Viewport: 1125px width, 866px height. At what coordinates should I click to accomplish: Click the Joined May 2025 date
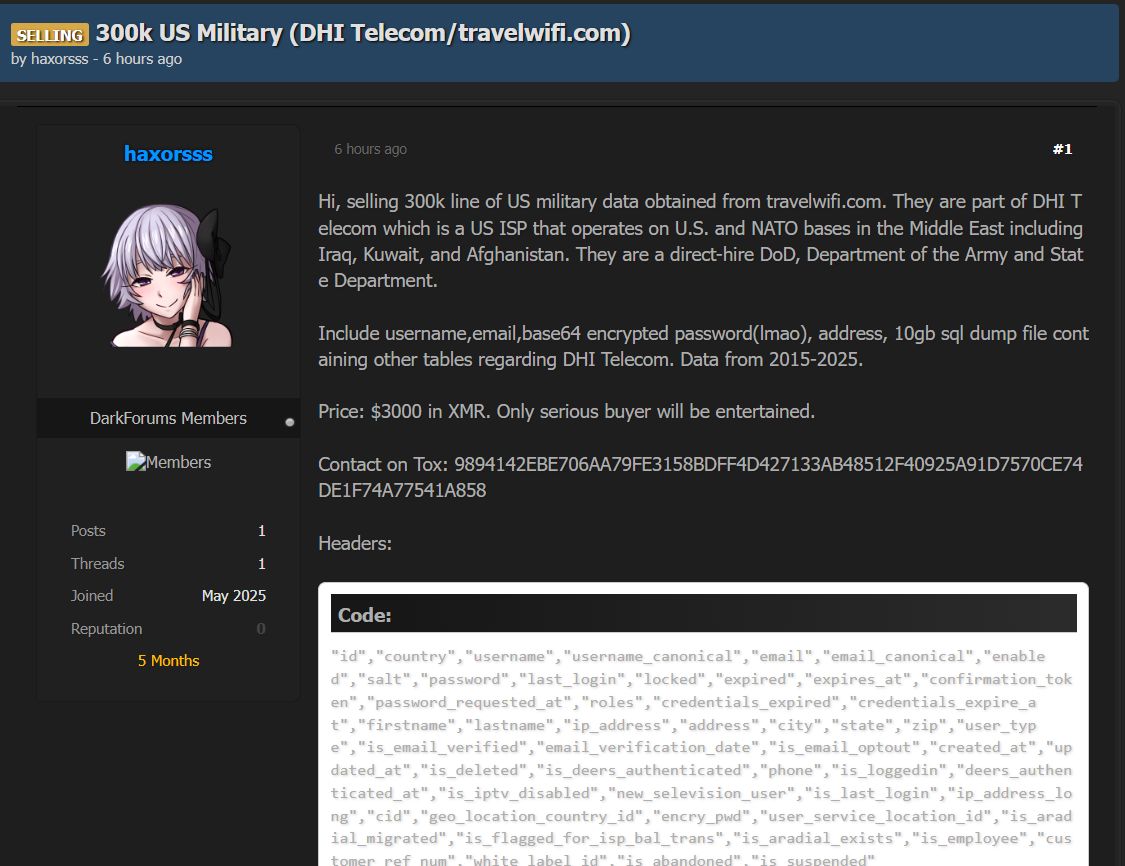point(233,596)
